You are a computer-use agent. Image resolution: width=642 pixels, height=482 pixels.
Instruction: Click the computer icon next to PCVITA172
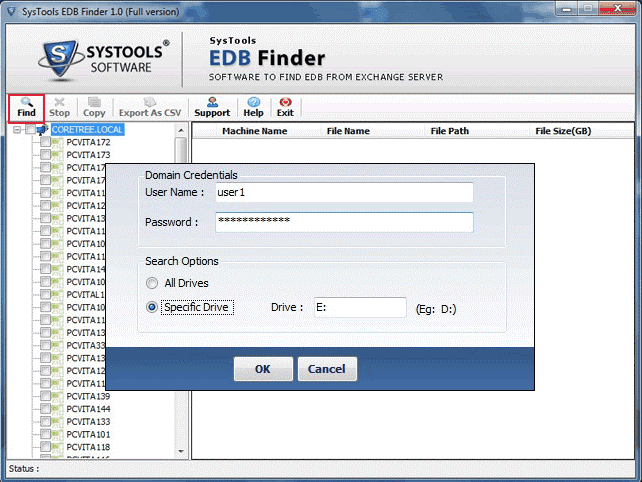click(x=58, y=143)
